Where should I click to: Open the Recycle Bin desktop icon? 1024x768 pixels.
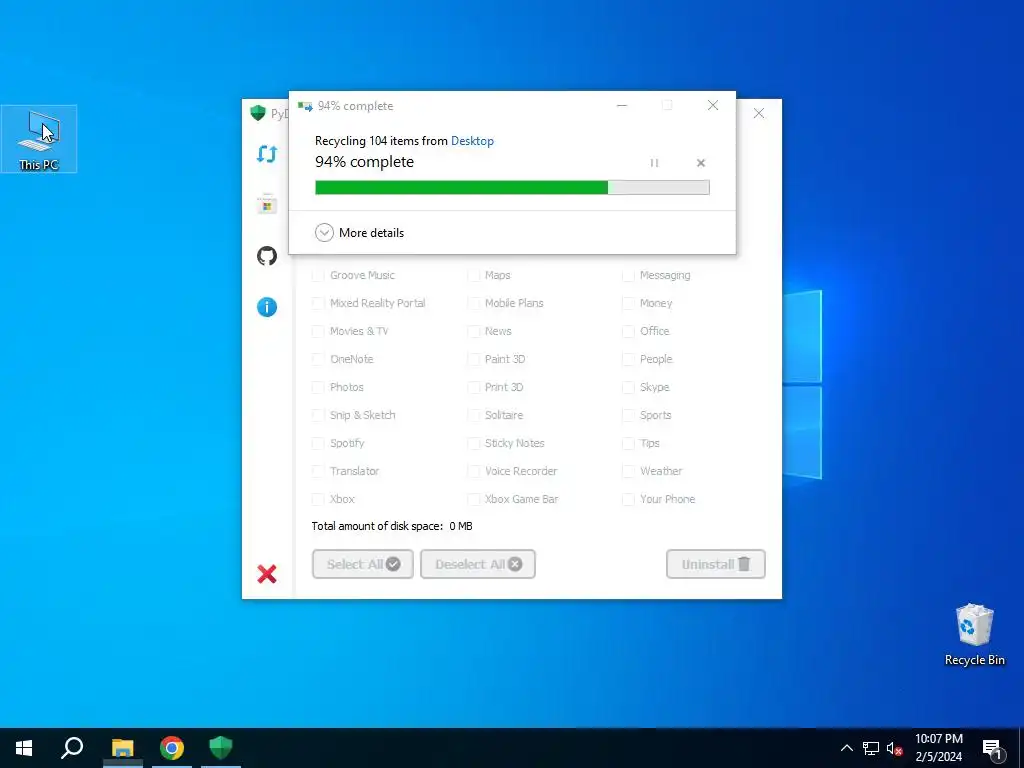pyautogui.click(x=974, y=634)
